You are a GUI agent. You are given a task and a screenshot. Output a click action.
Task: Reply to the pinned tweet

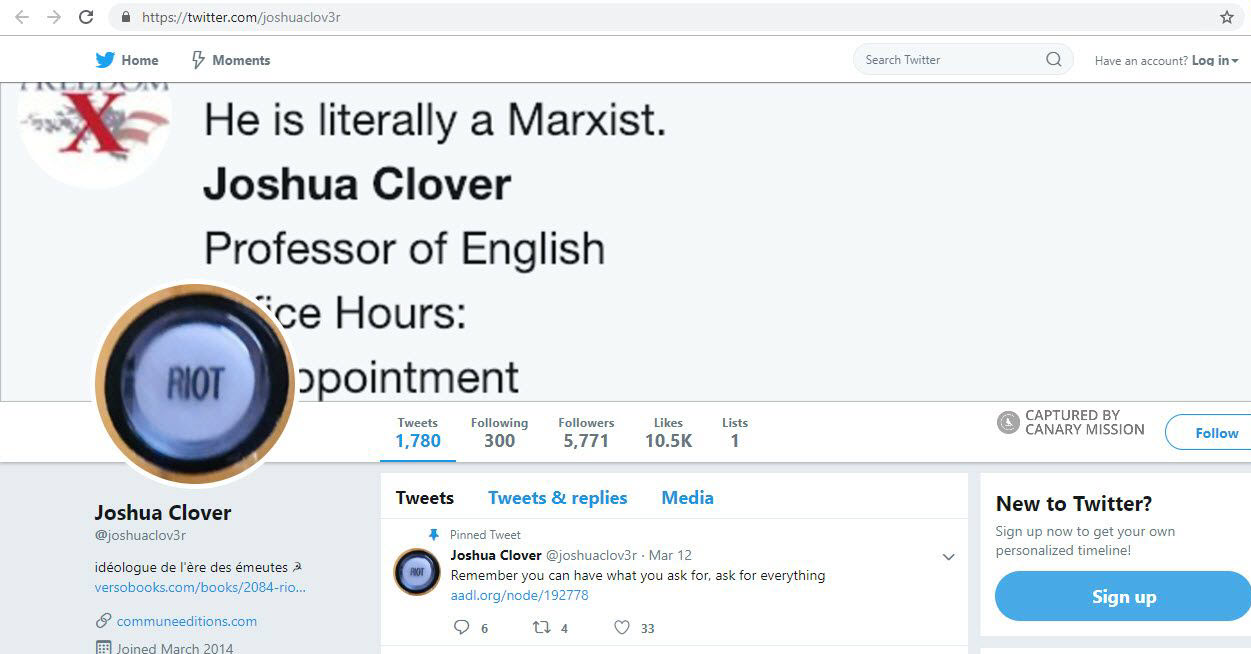tap(461, 628)
